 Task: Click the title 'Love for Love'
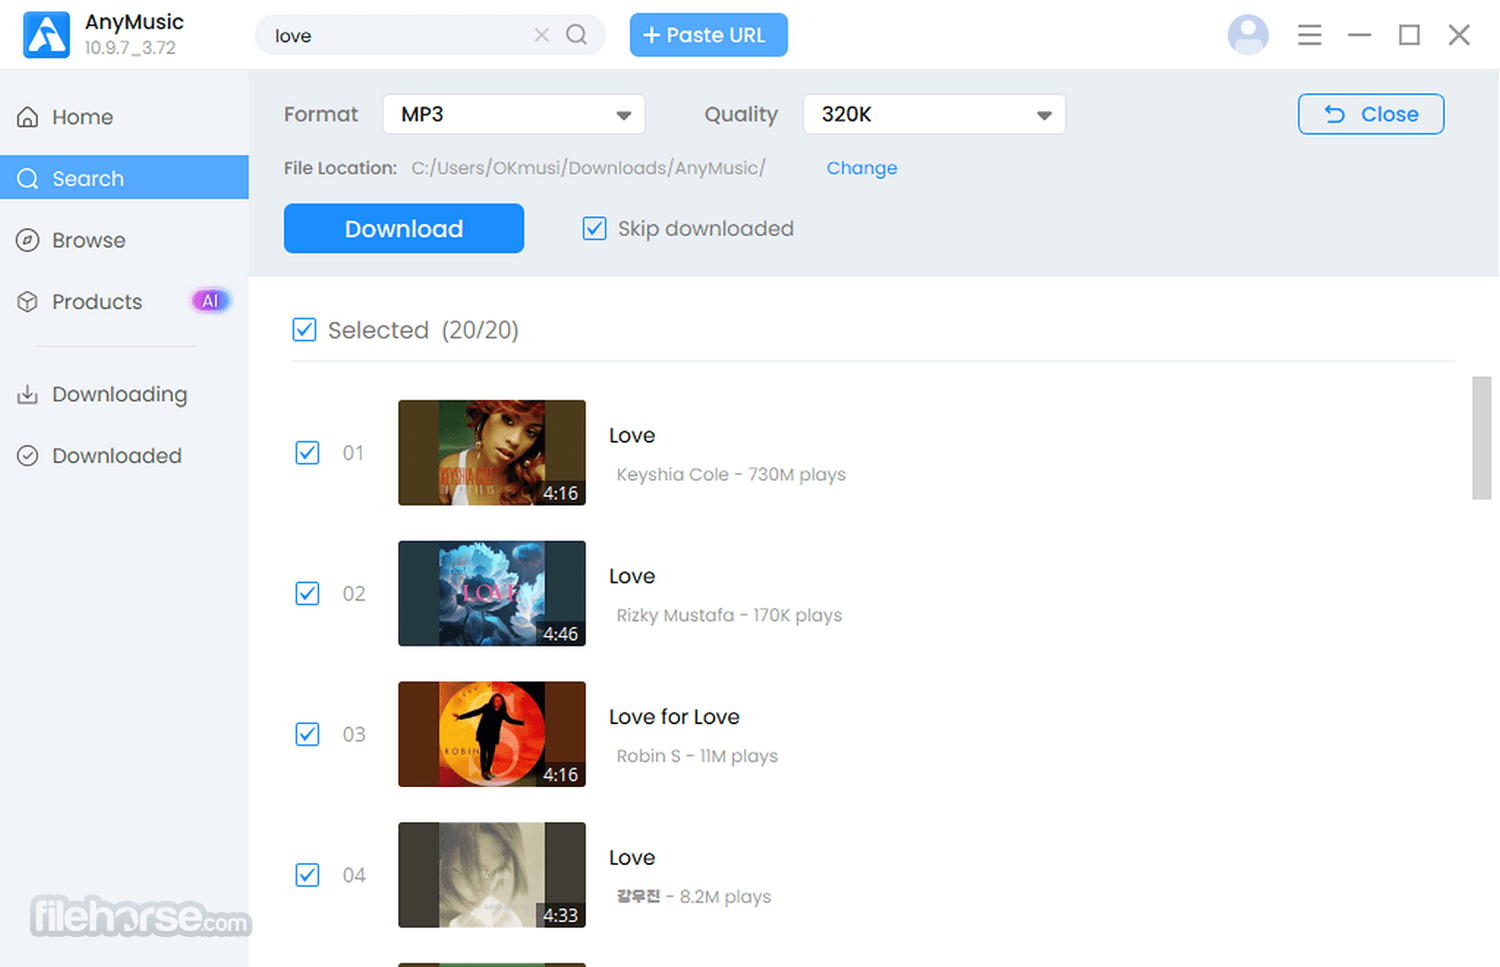[x=674, y=717]
